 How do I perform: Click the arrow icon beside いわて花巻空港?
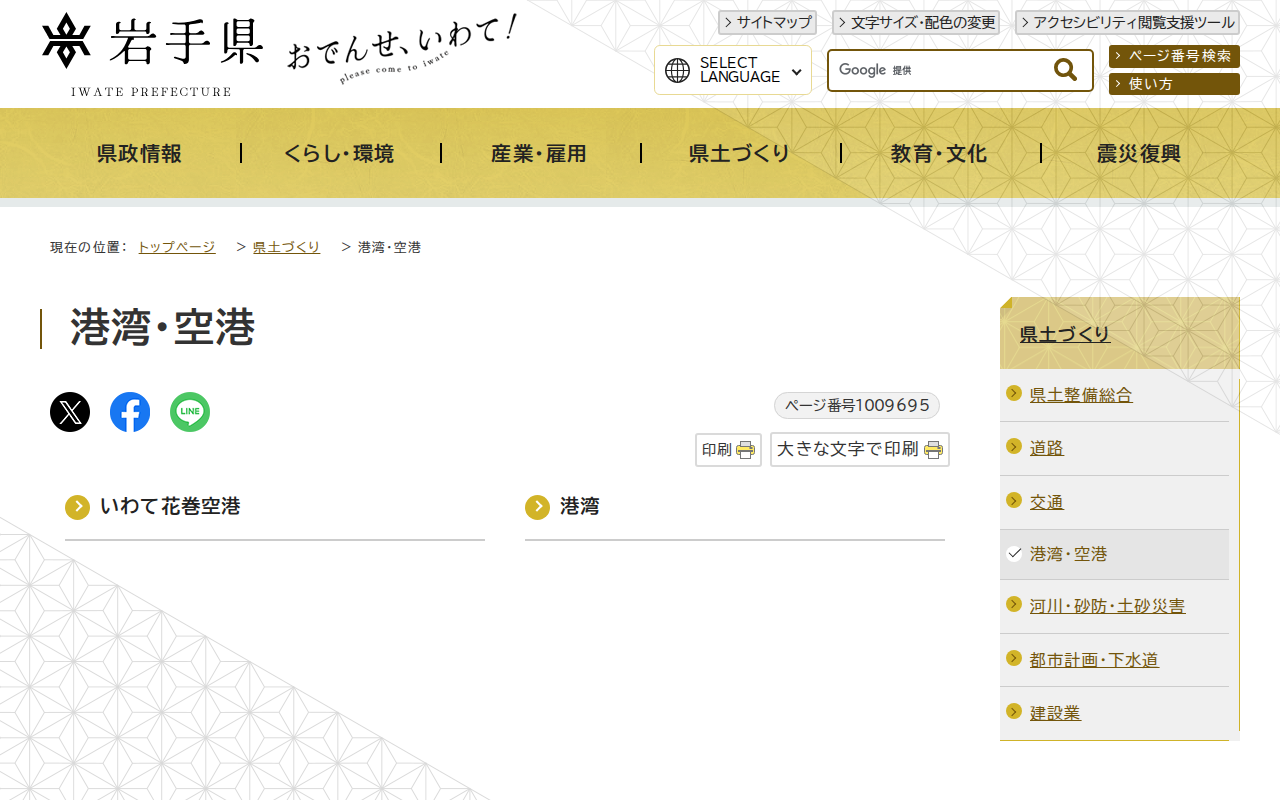78,507
